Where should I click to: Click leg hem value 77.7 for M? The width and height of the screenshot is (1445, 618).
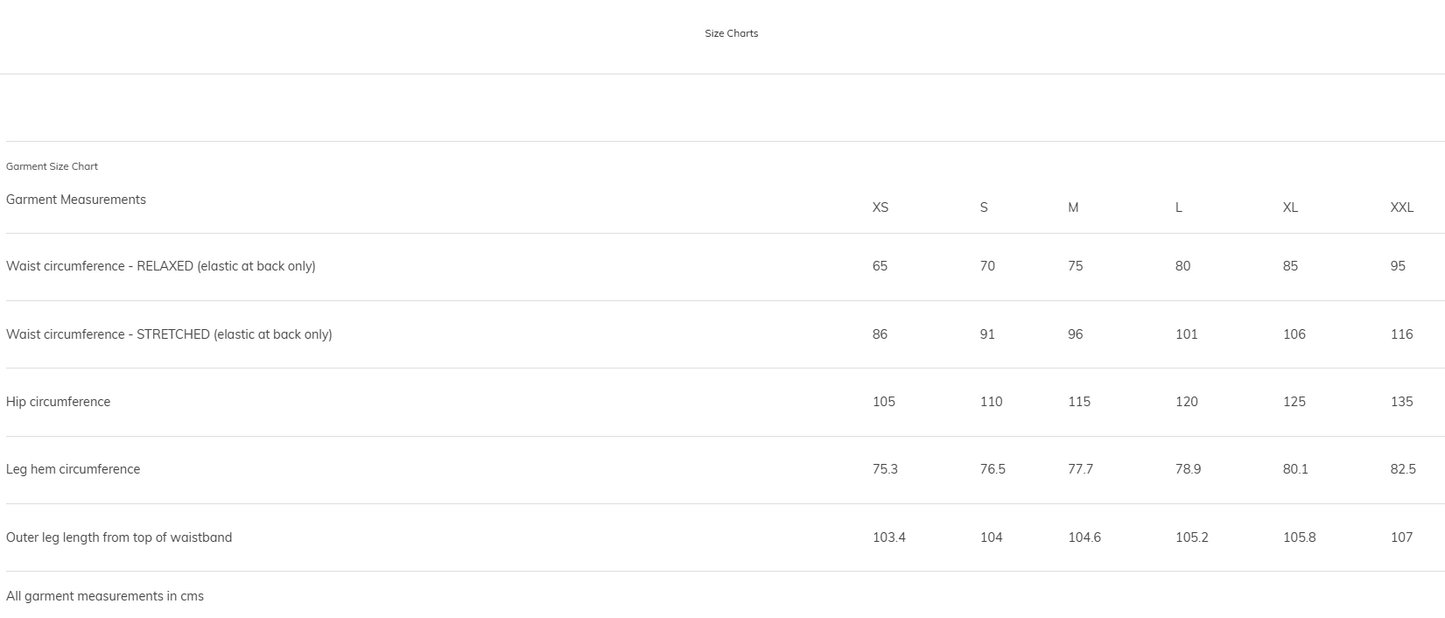[1080, 469]
